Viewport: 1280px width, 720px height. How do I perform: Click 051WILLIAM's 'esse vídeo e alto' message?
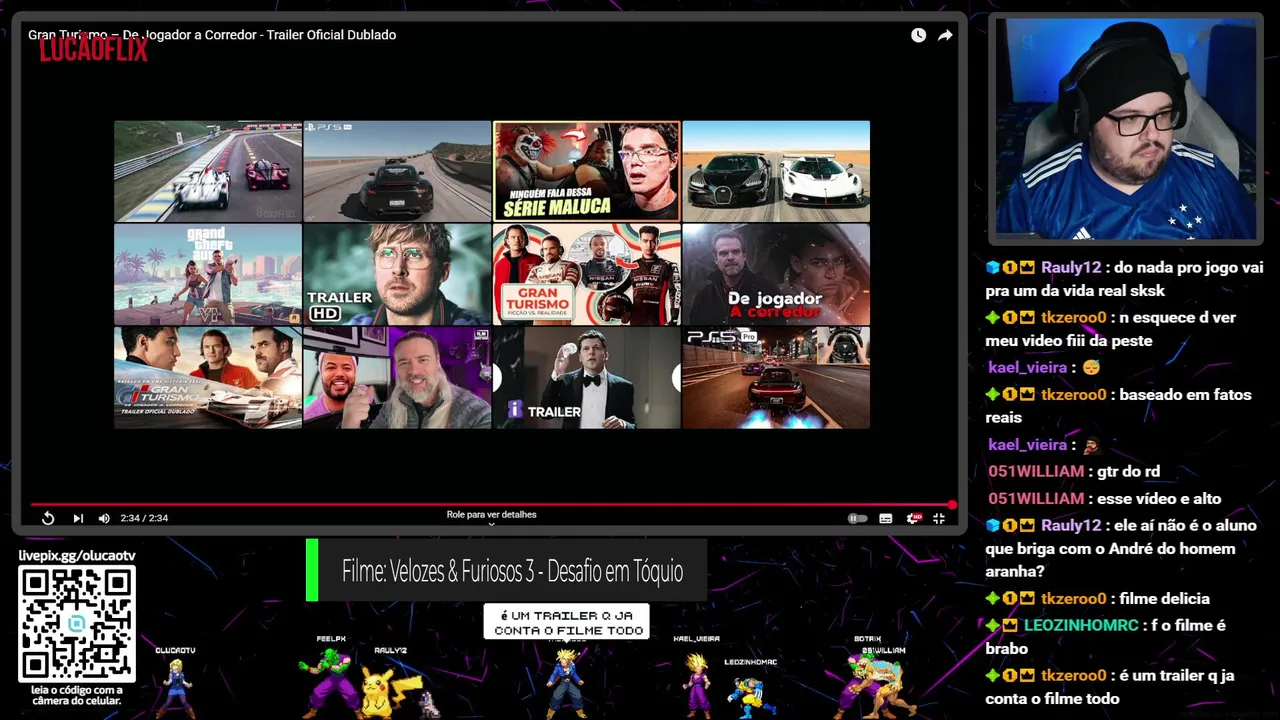click(1104, 498)
